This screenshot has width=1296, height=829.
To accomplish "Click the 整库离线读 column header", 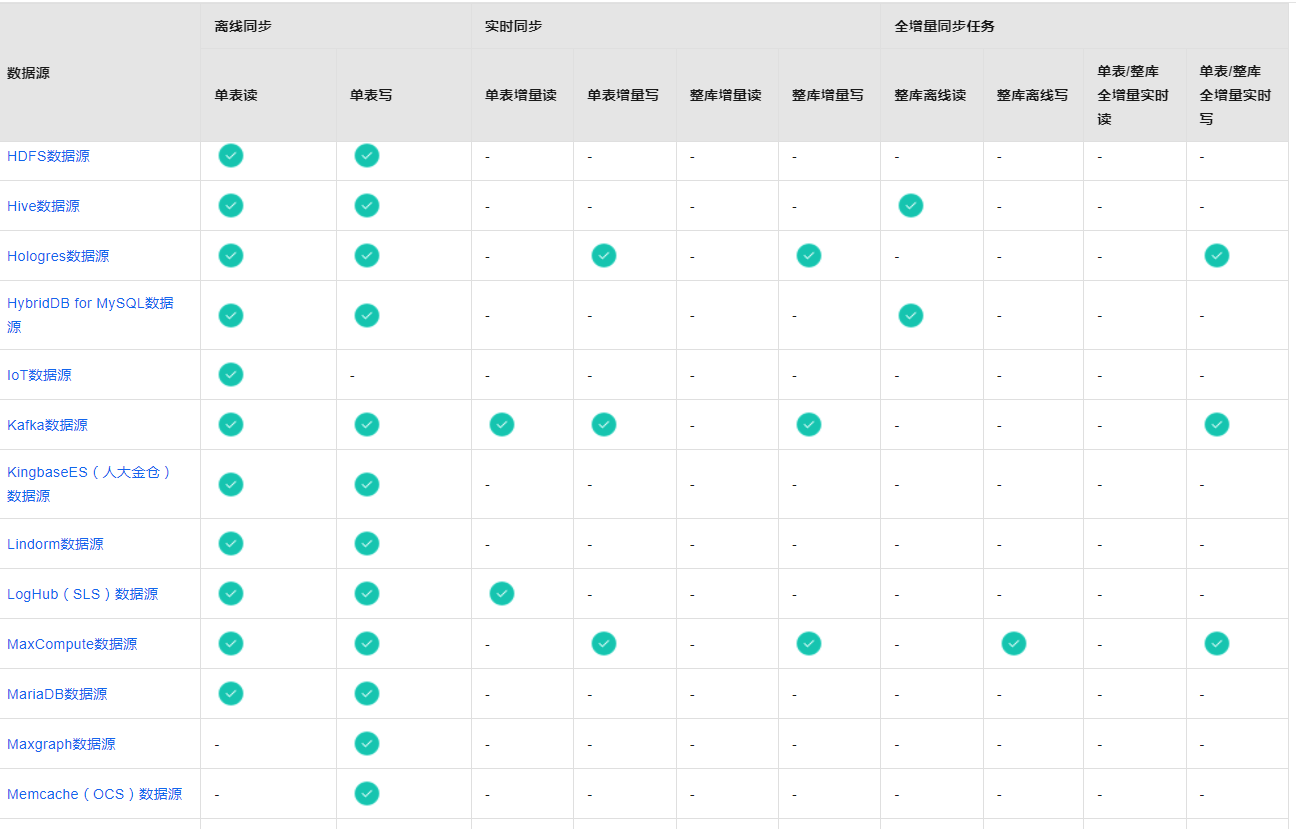I will click(x=932, y=95).
